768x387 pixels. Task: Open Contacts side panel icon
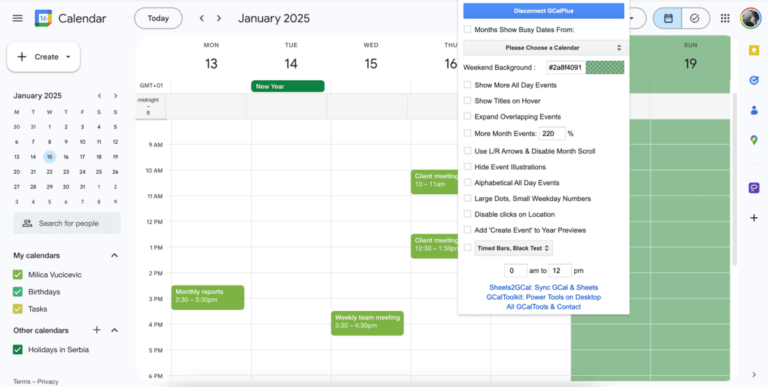click(x=754, y=110)
